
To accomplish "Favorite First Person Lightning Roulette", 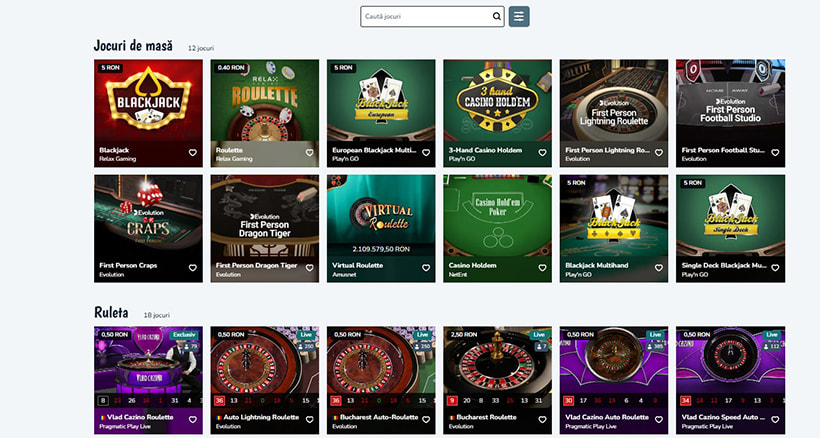I will click(x=658, y=153).
